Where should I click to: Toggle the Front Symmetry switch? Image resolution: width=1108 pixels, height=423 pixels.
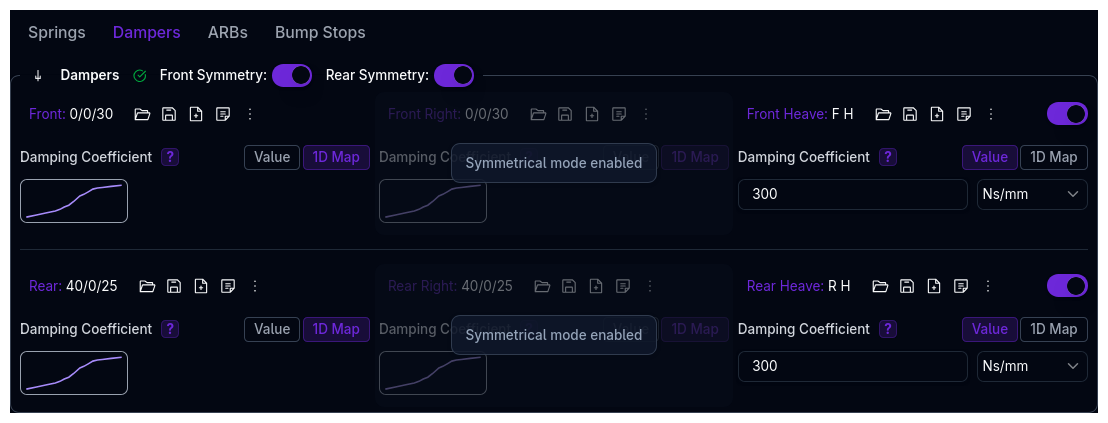291,75
